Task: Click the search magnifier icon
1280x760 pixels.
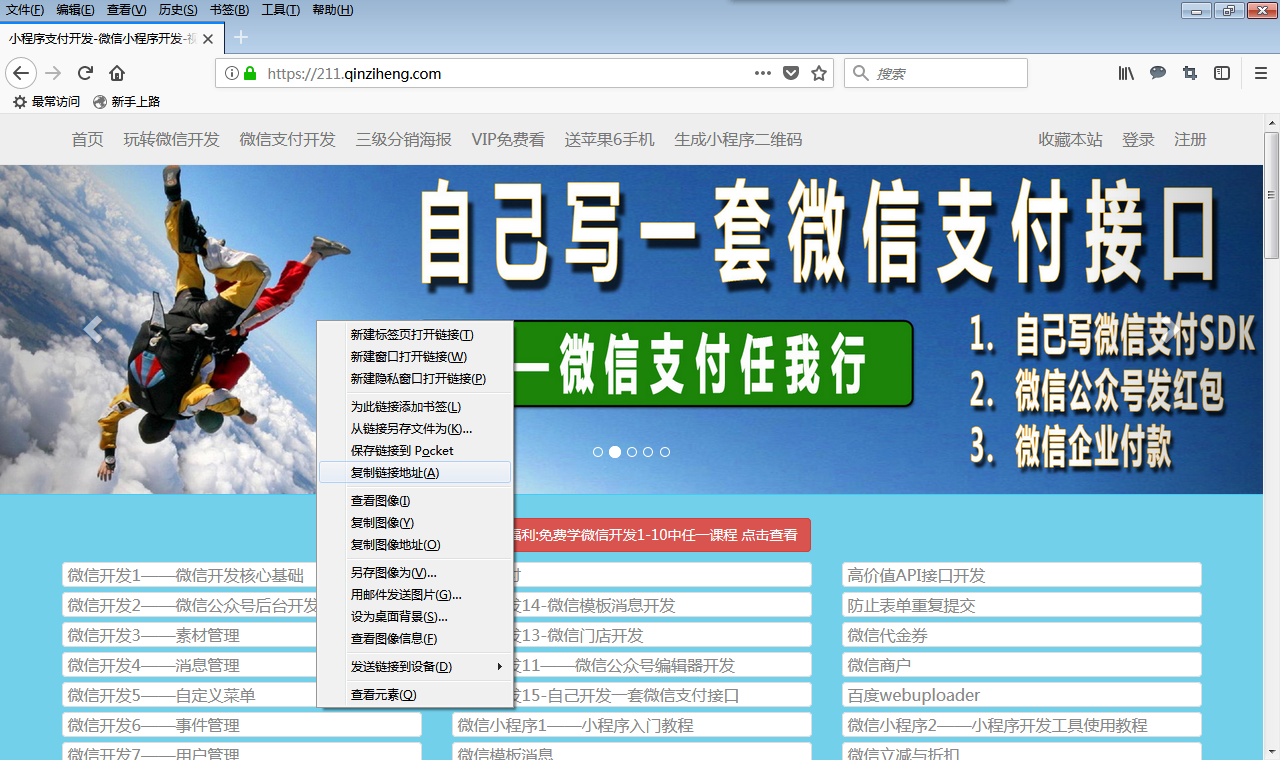Action: coord(860,73)
